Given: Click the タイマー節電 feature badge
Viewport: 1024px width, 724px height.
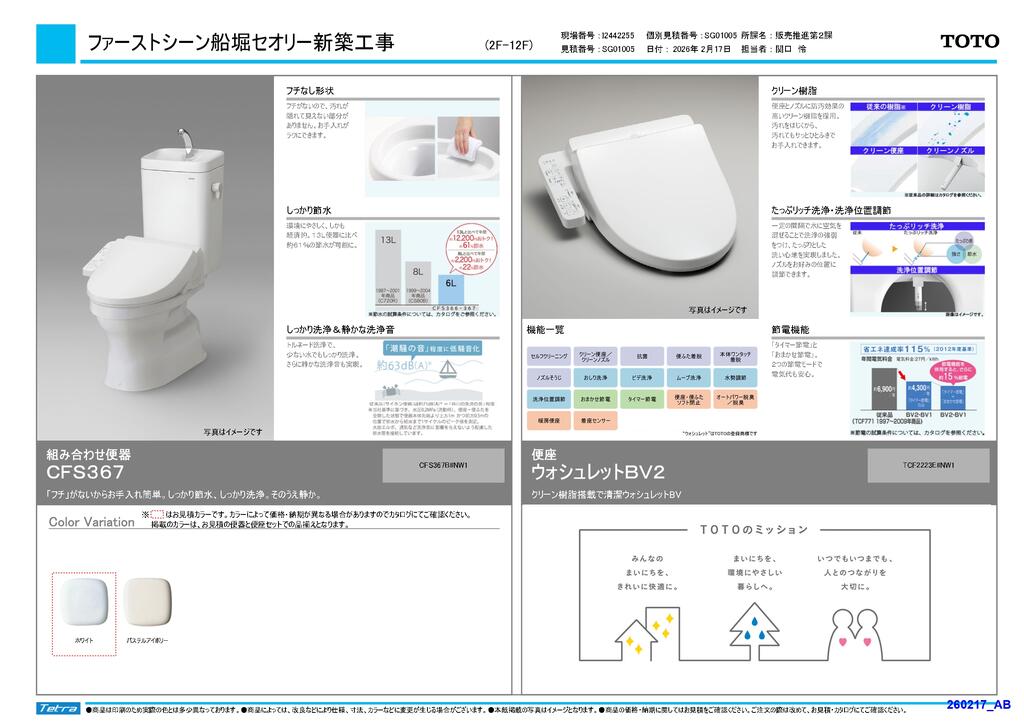Looking at the screenshot, I should pos(642,399).
